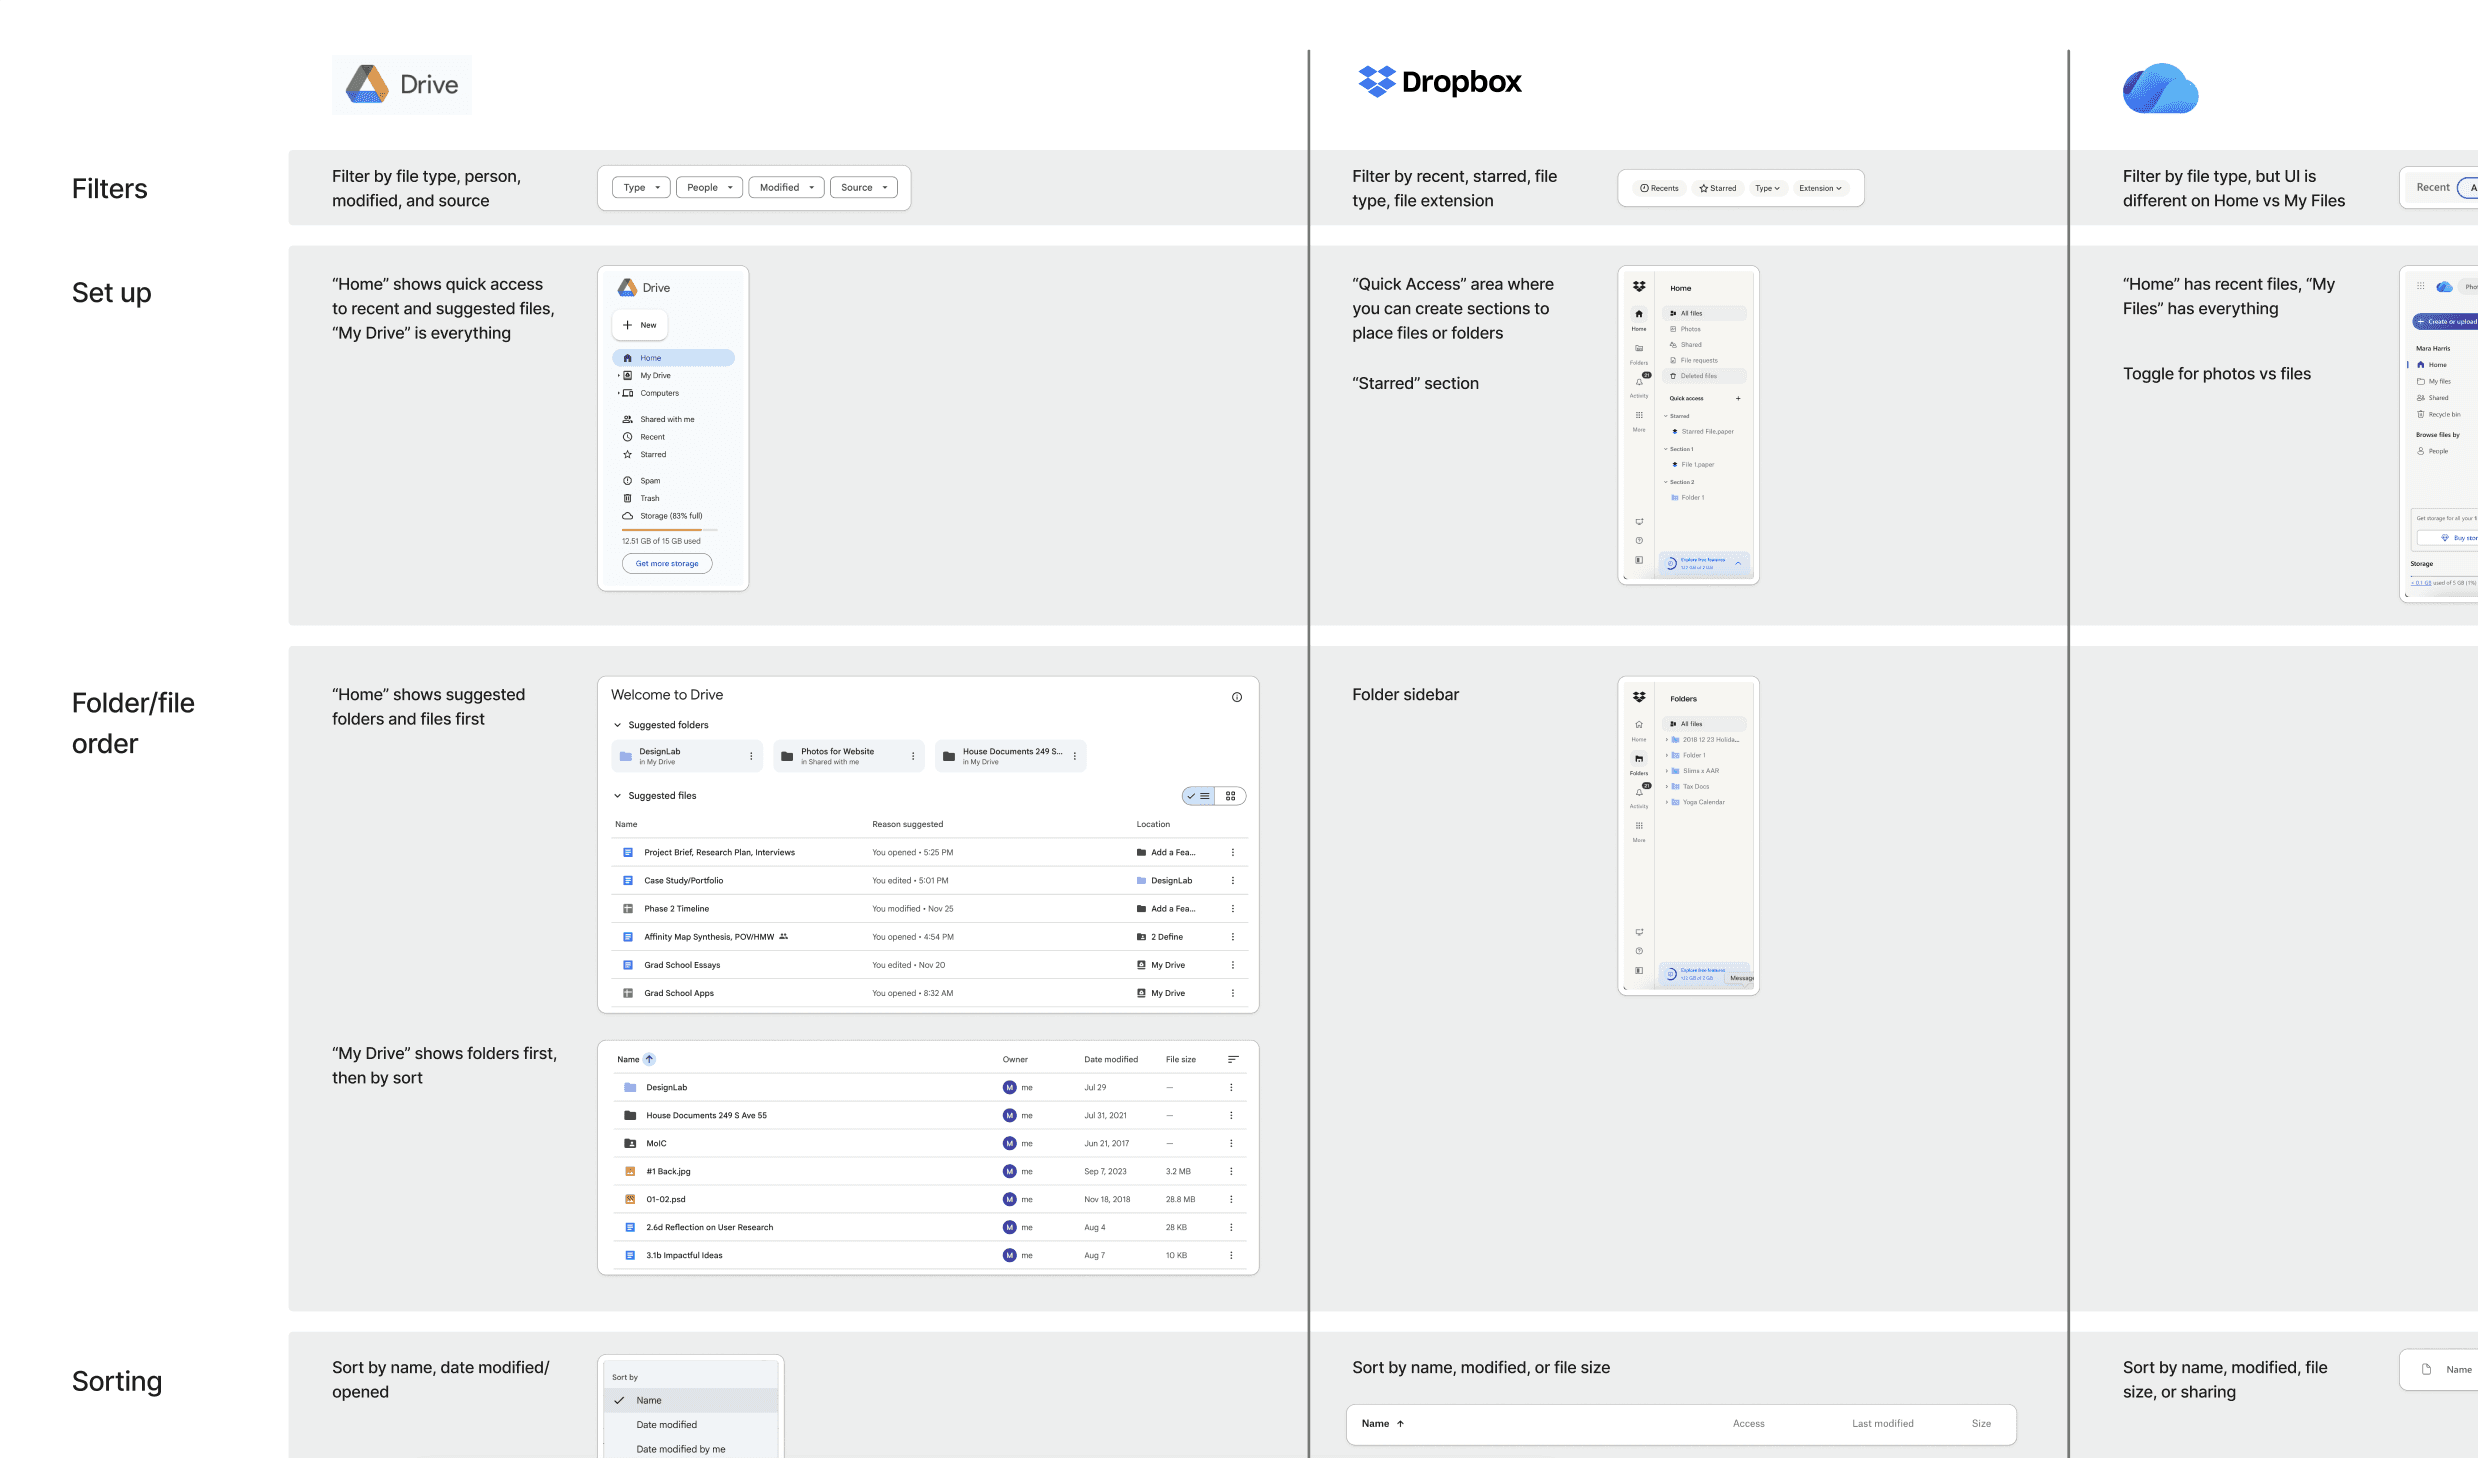Switch to grid layout view icon
This screenshot has height=1458, width=2478.
tap(1230, 796)
